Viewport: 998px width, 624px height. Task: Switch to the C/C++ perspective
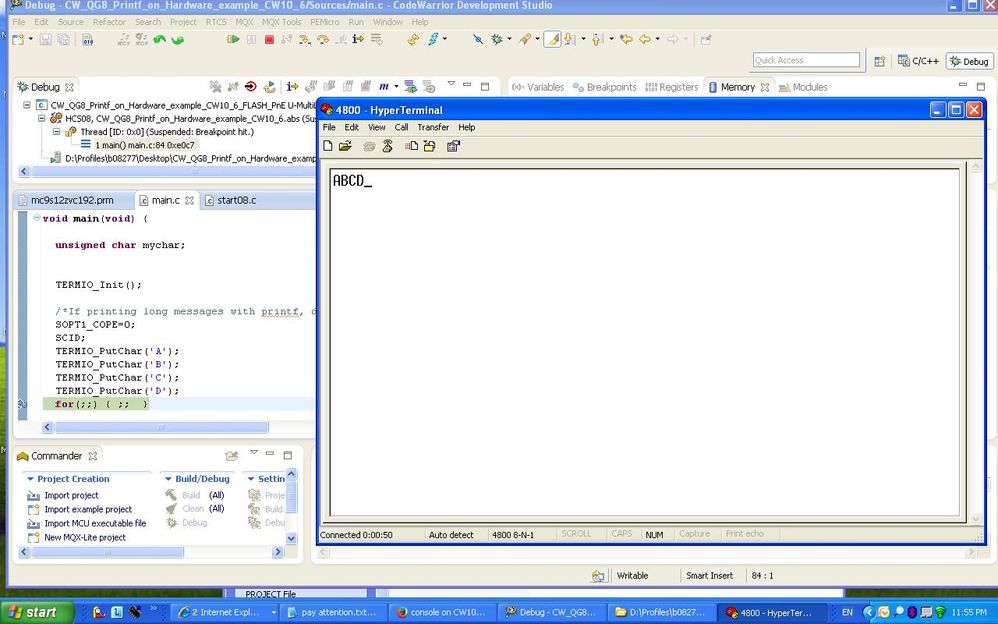pyautogui.click(x=918, y=61)
